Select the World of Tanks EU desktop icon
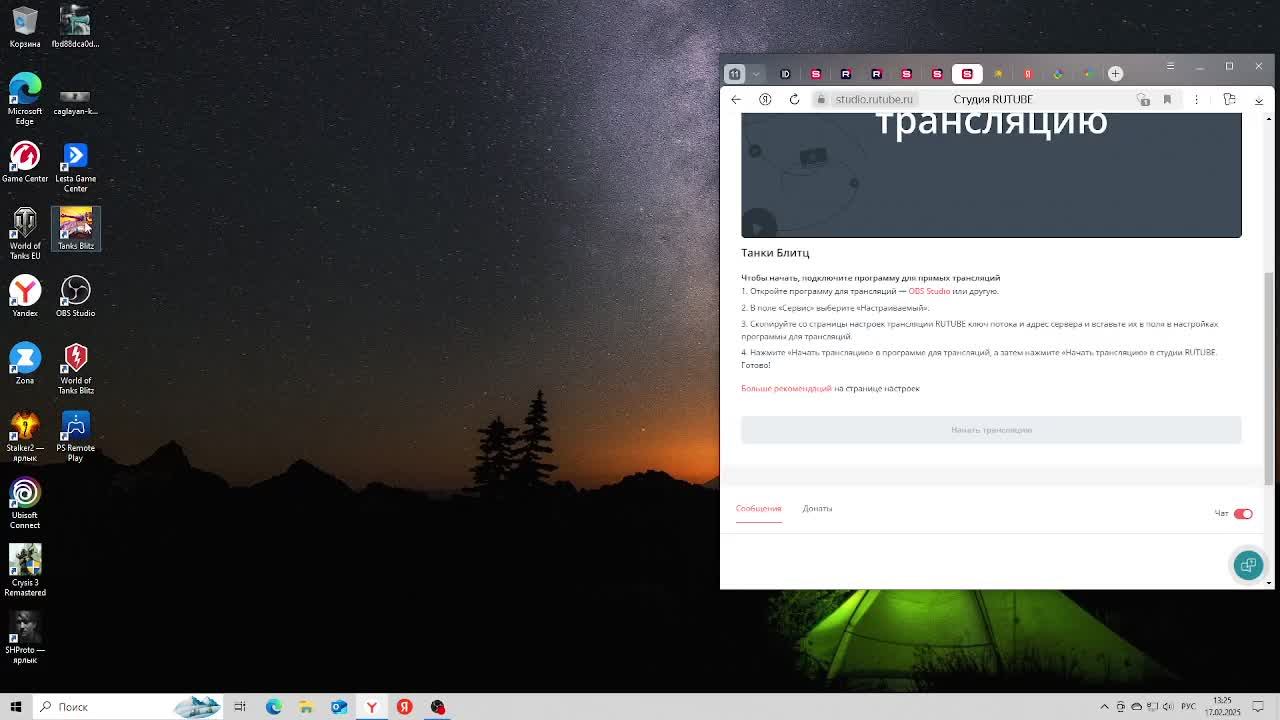Screen dimensions: 1280x720 coord(25,233)
